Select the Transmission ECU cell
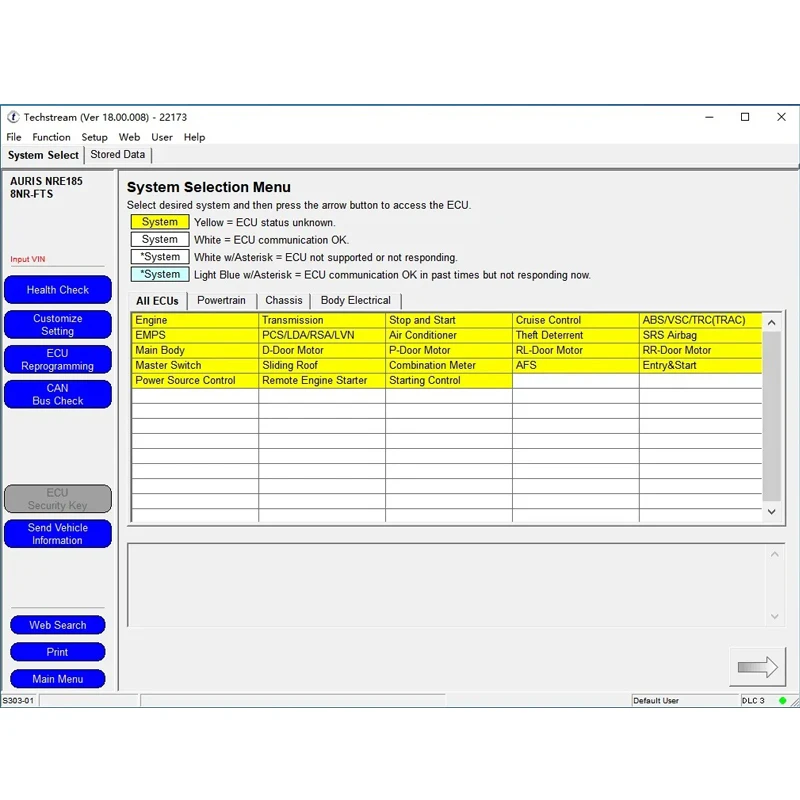This screenshot has width=800, height=800. [x=322, y=320]
